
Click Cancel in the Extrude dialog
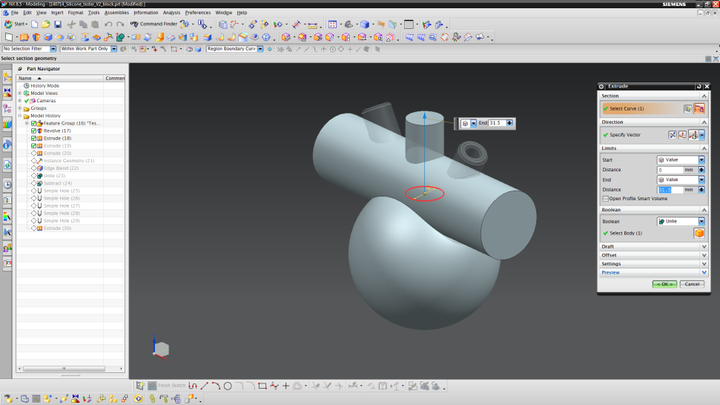[x=692, y=284]
